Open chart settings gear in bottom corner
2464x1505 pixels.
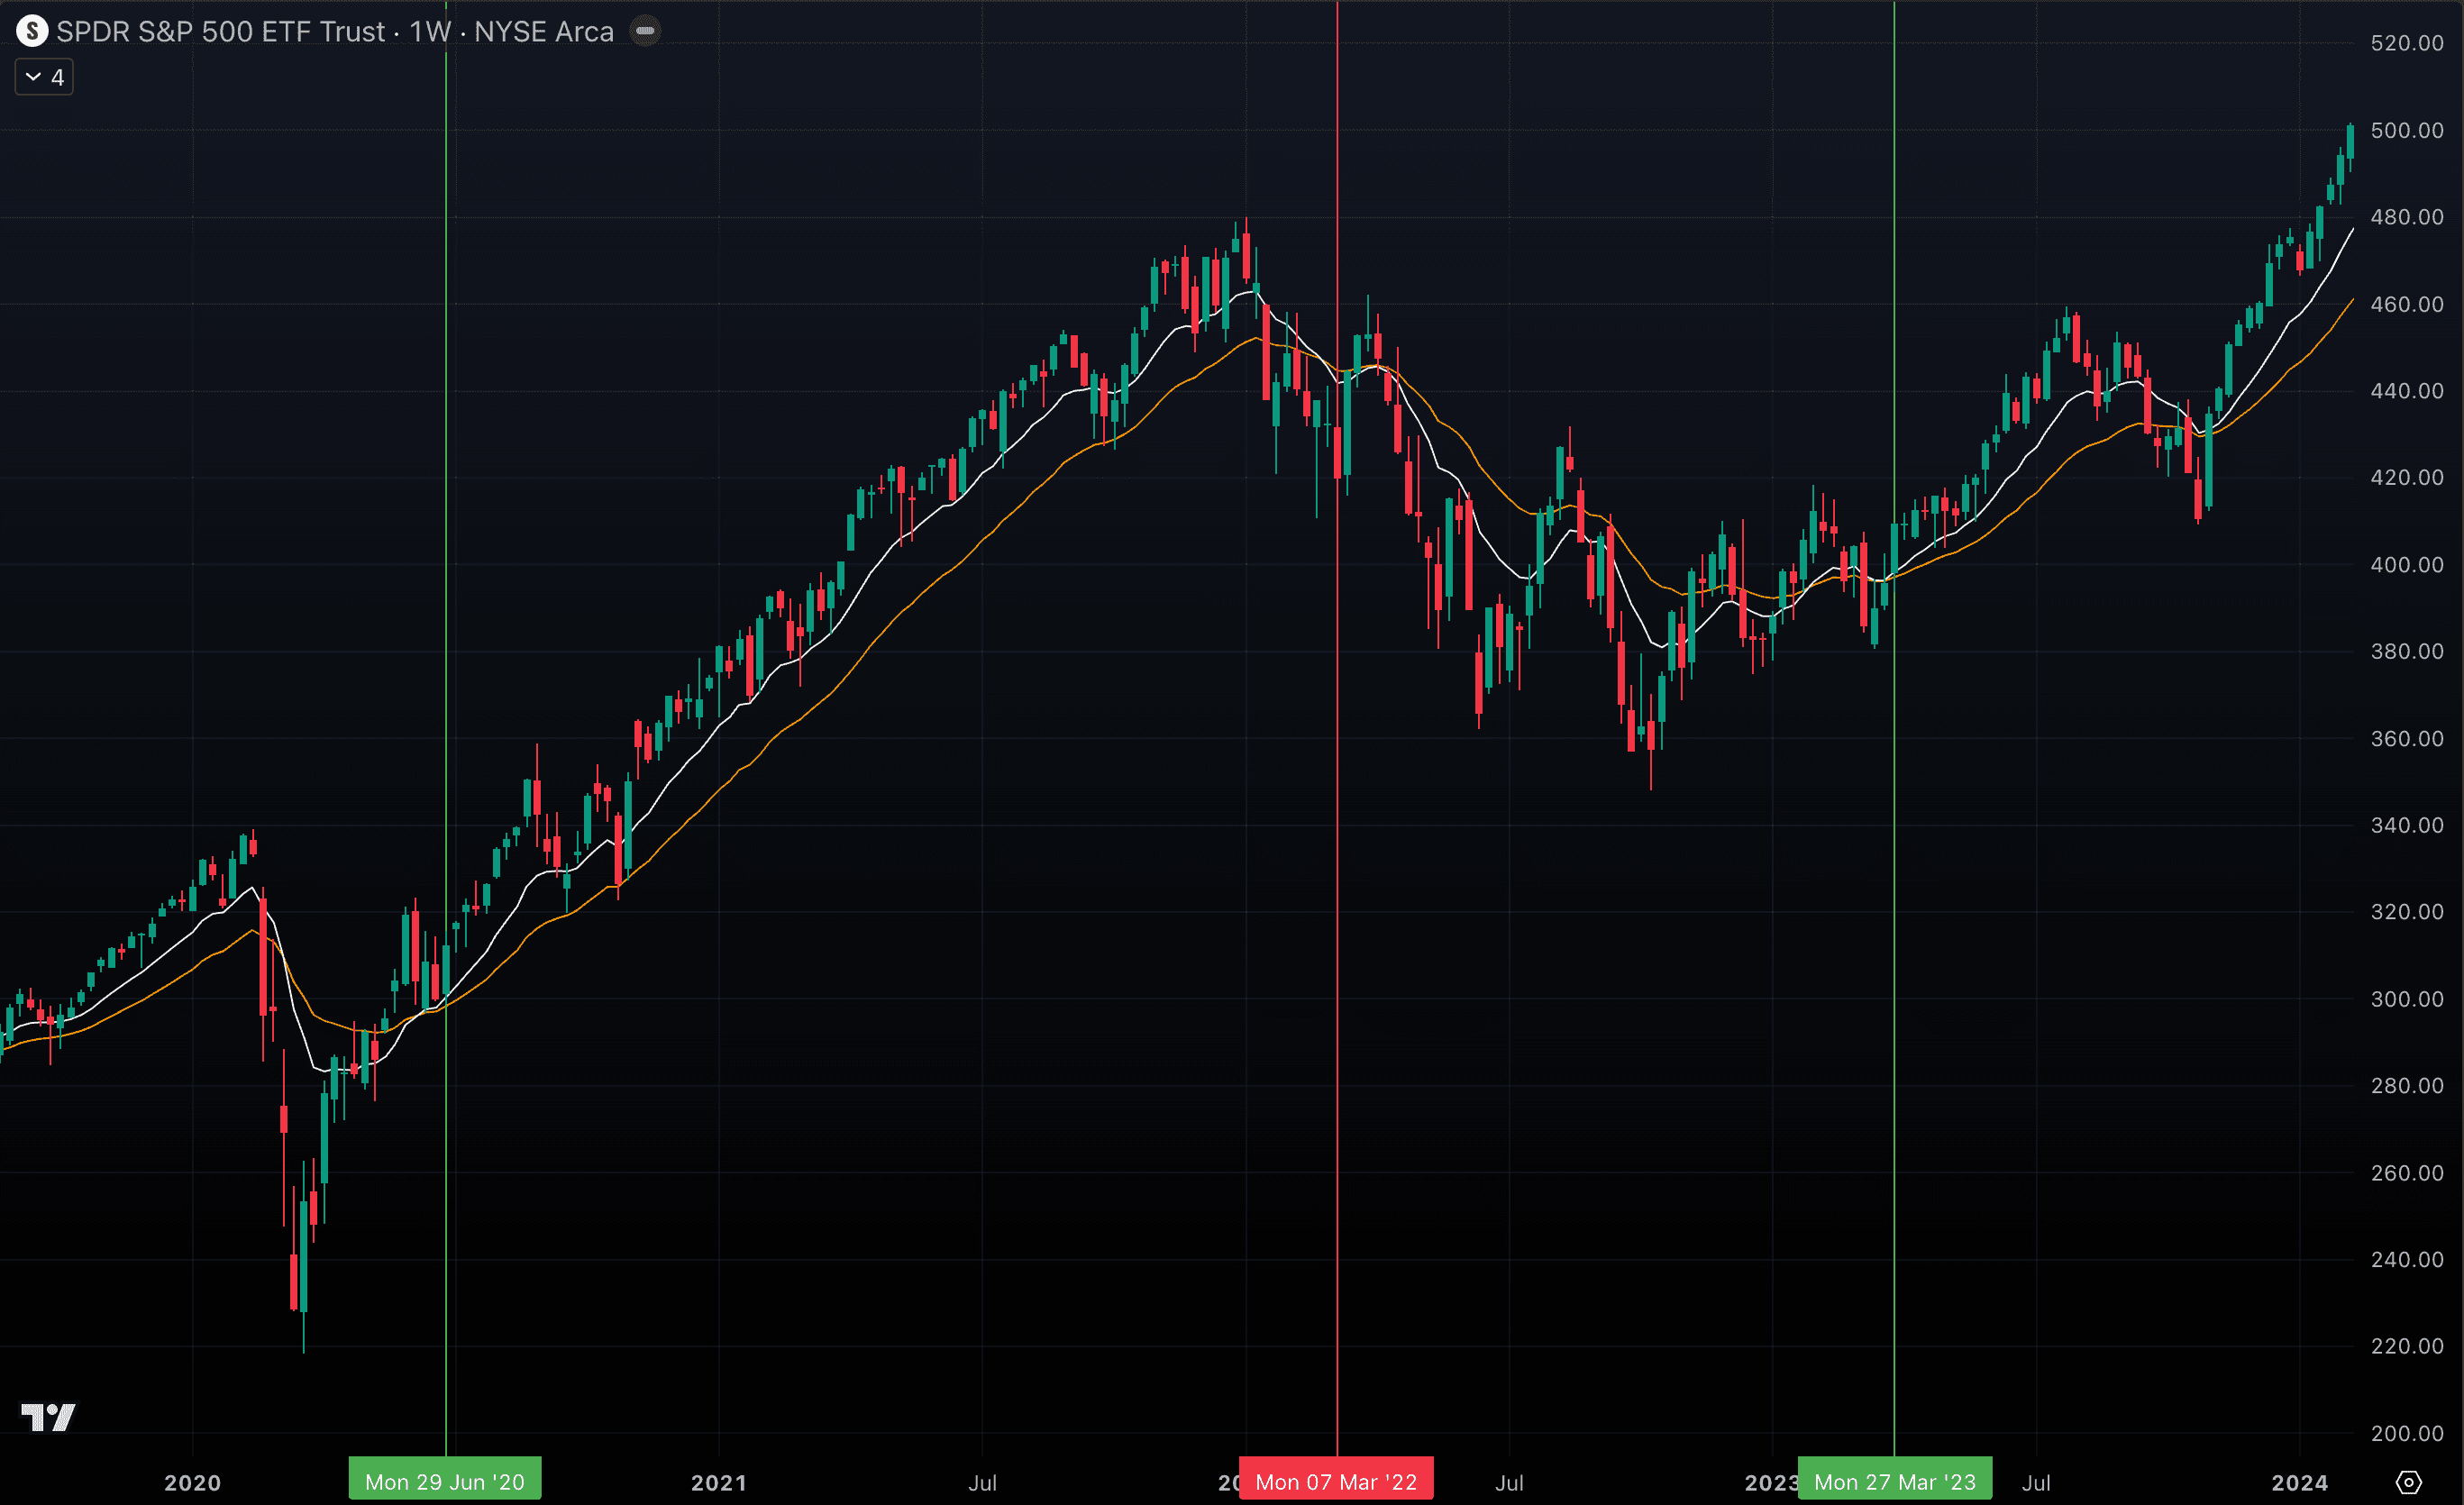pyautogui.click(x=2409, y=1482)
